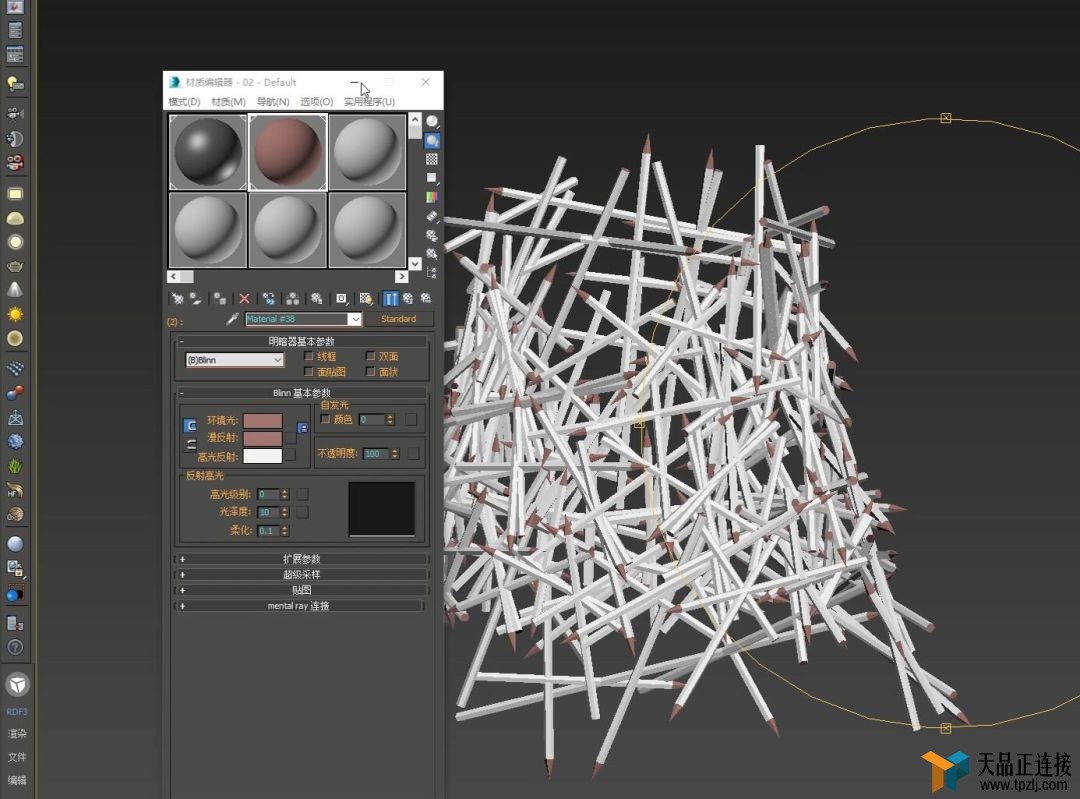1080x799 pixels.
Task: Click the red X Reset Map icon
Action: pyautogui.click(x=245, y=299)
